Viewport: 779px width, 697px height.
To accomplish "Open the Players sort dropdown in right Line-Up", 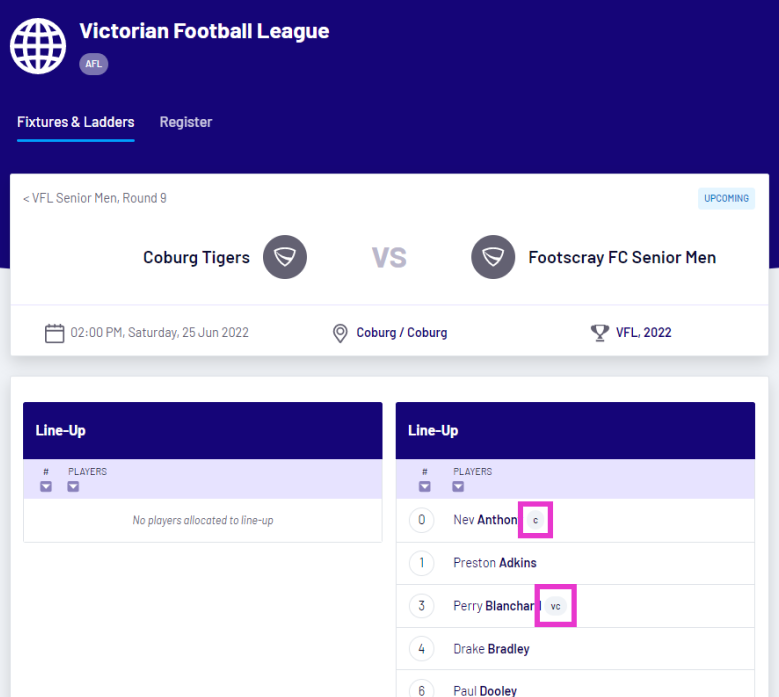I will [x=458, y=487].
